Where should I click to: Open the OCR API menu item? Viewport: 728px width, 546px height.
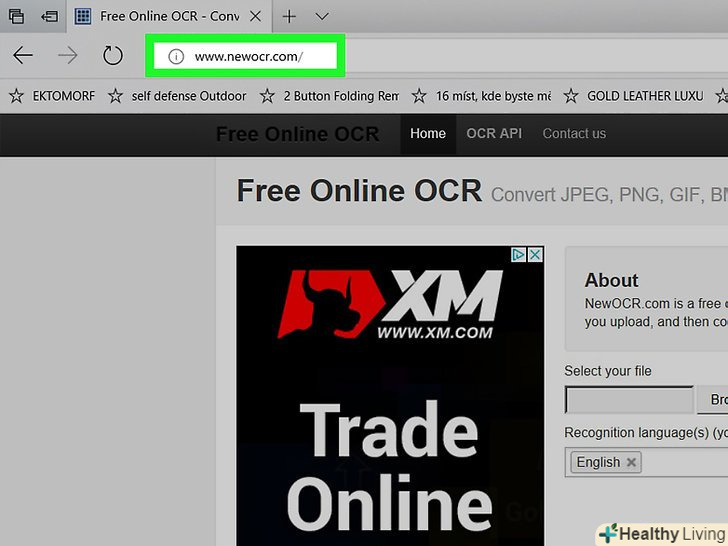[494, 134]
